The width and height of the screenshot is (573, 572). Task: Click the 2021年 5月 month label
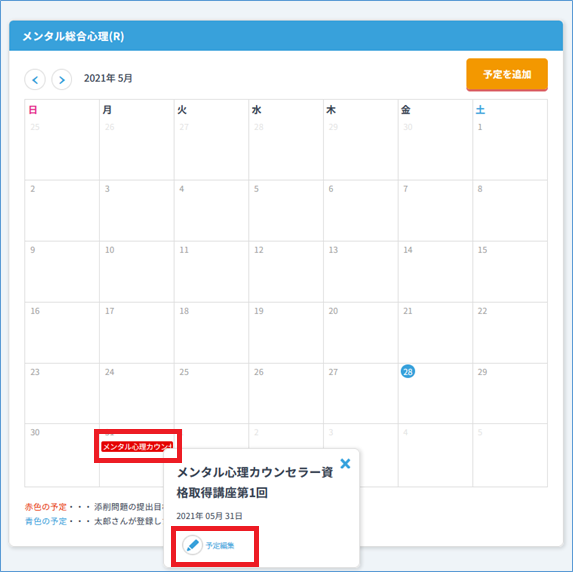click(108, 78)
